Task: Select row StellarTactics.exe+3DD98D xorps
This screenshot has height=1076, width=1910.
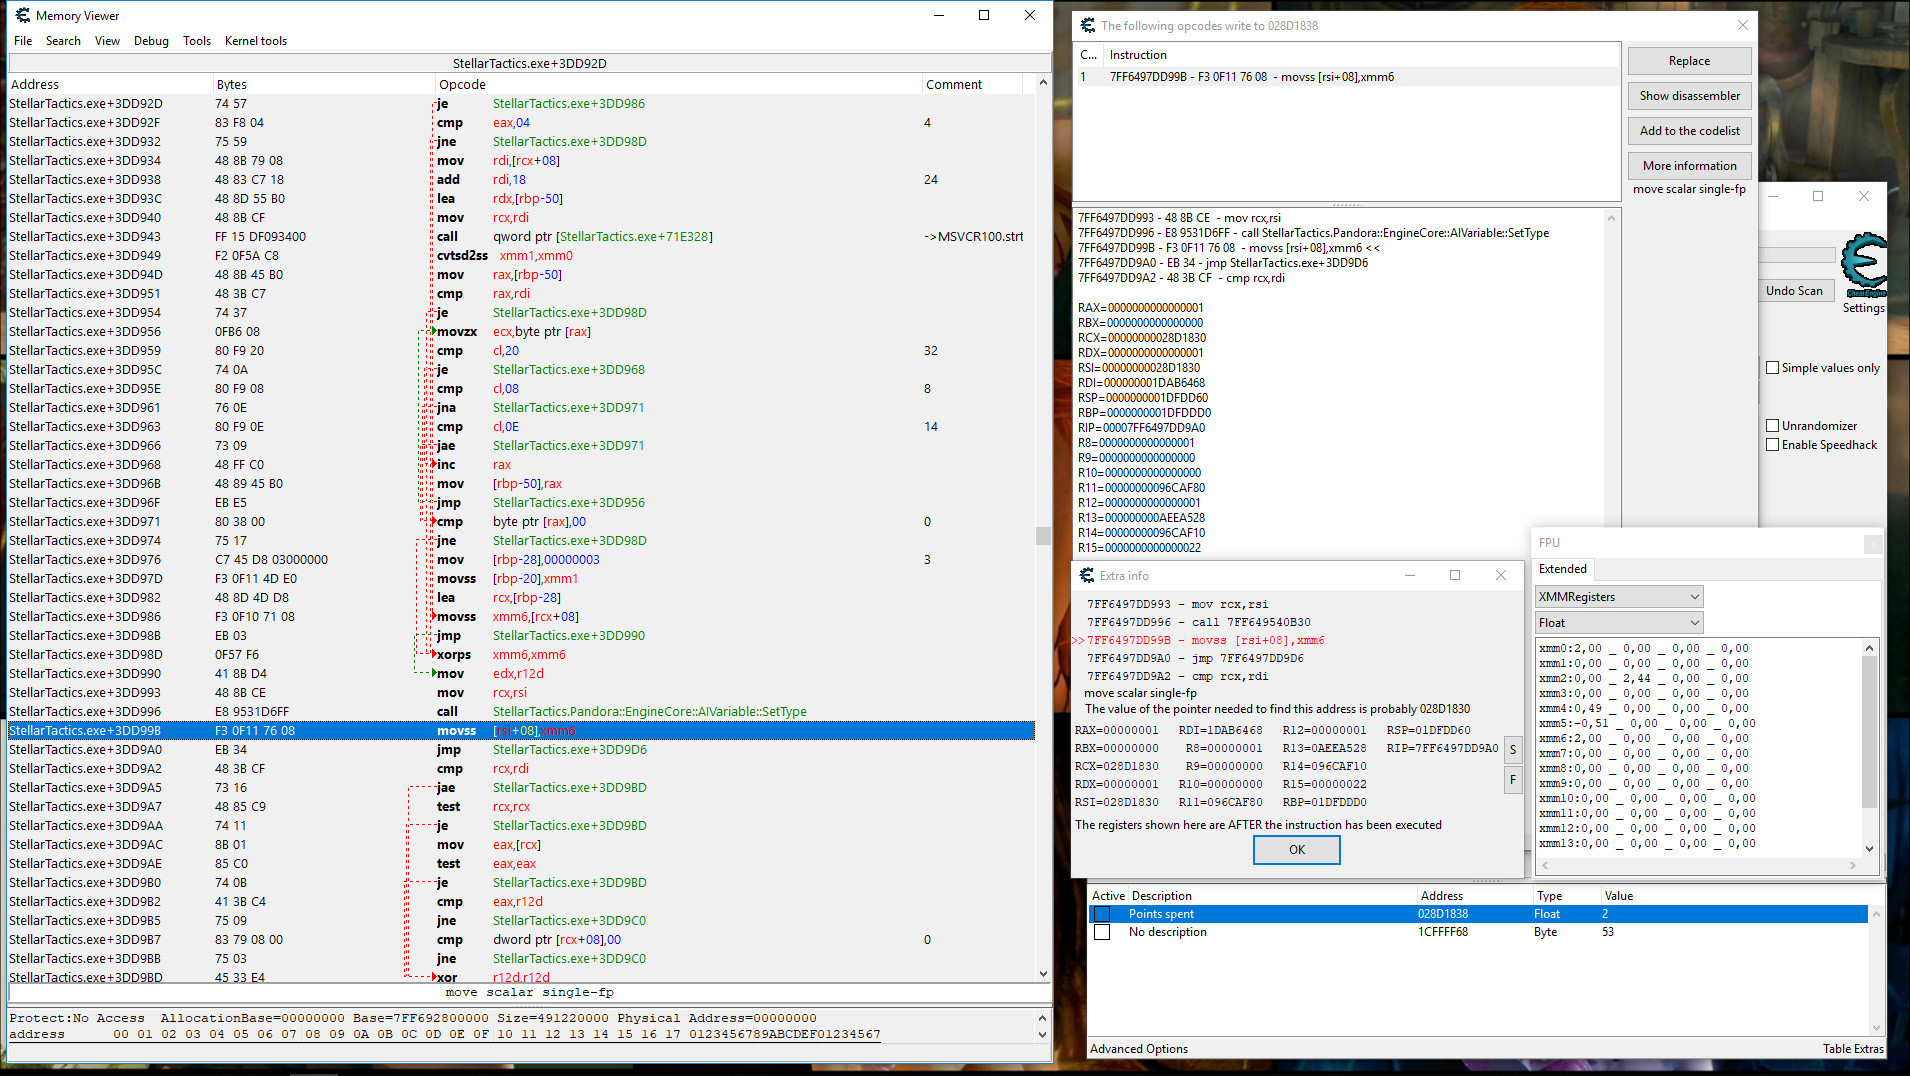Action: pos(521,655)
